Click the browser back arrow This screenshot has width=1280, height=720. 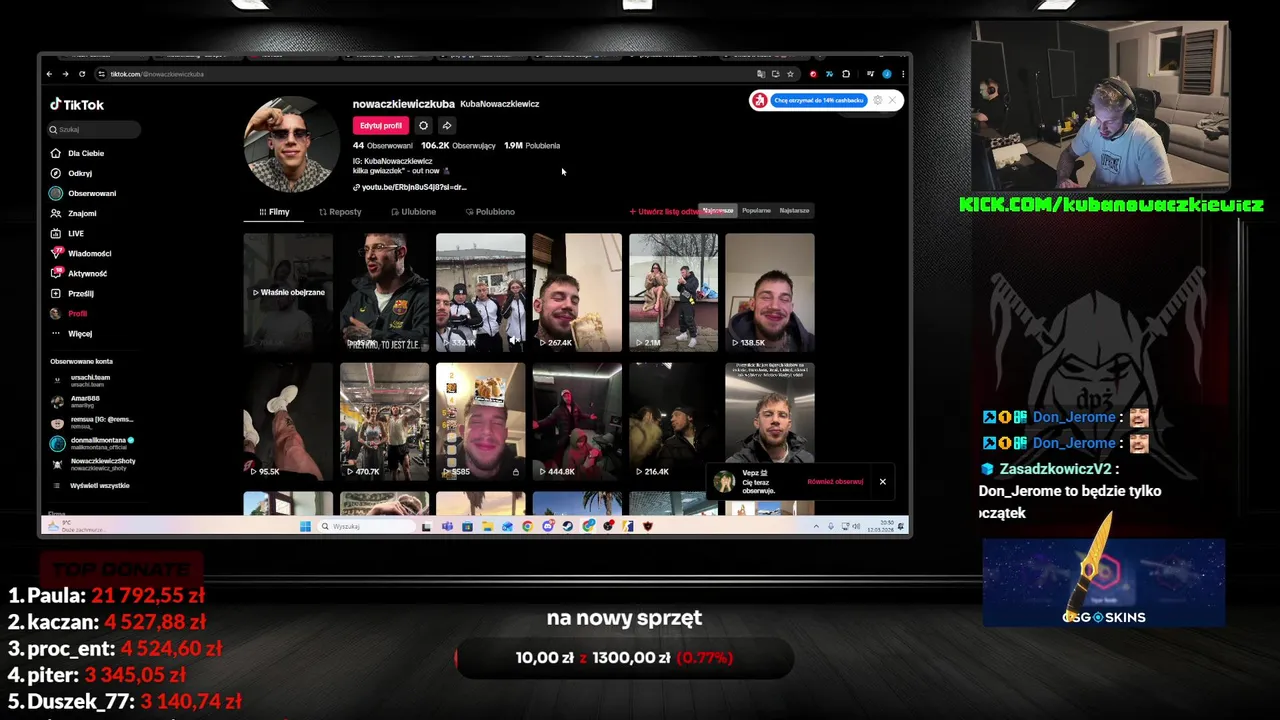[49, 74]
